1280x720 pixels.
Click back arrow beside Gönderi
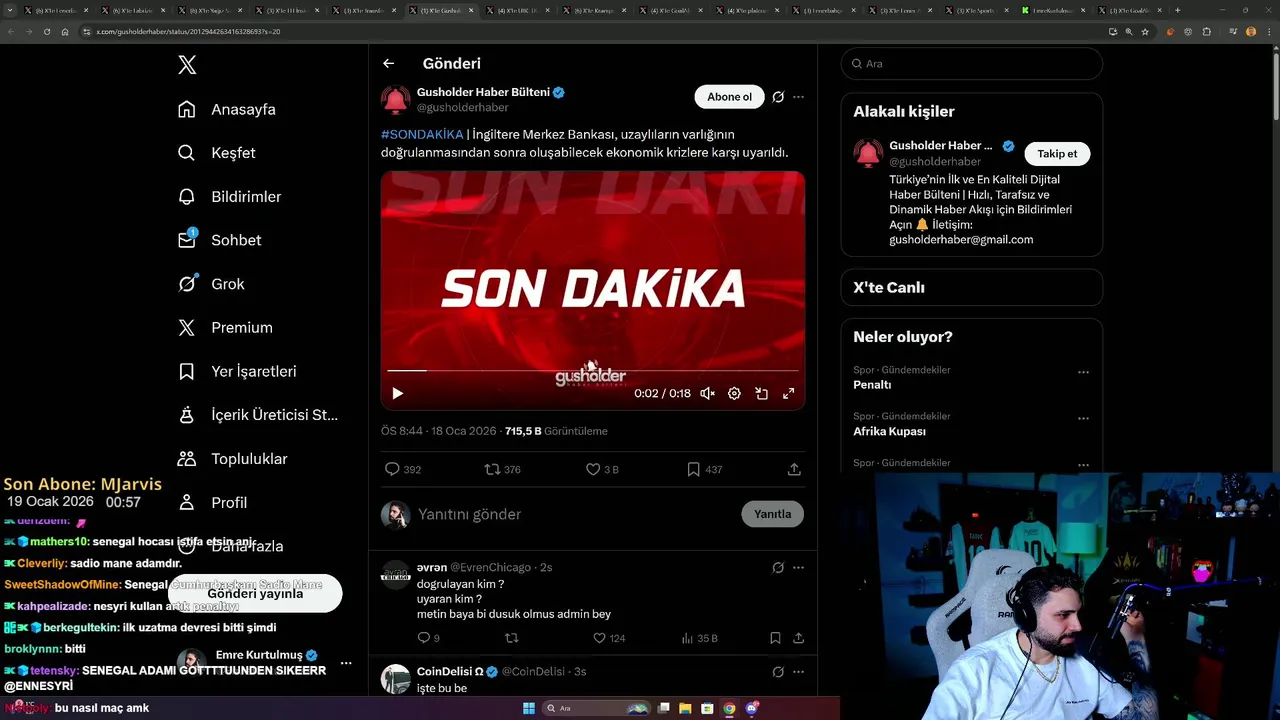click(389, 63)
